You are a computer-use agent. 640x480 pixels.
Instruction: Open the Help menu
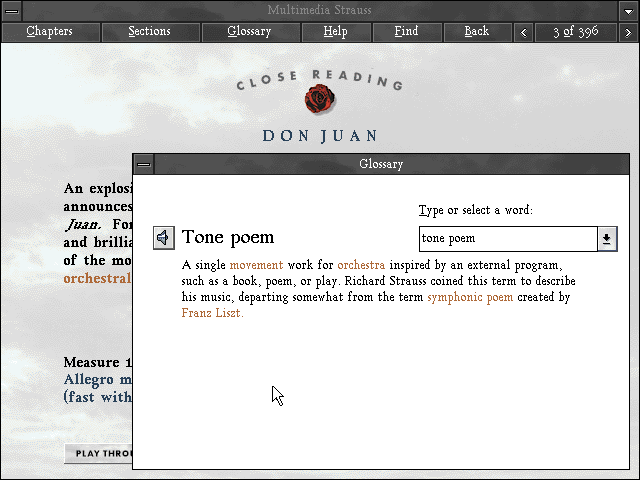[x=336, y=32]
